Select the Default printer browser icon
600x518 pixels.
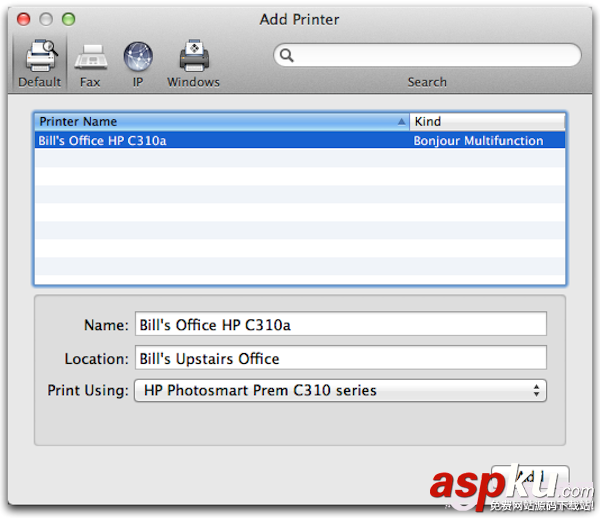tap(40, 63)
